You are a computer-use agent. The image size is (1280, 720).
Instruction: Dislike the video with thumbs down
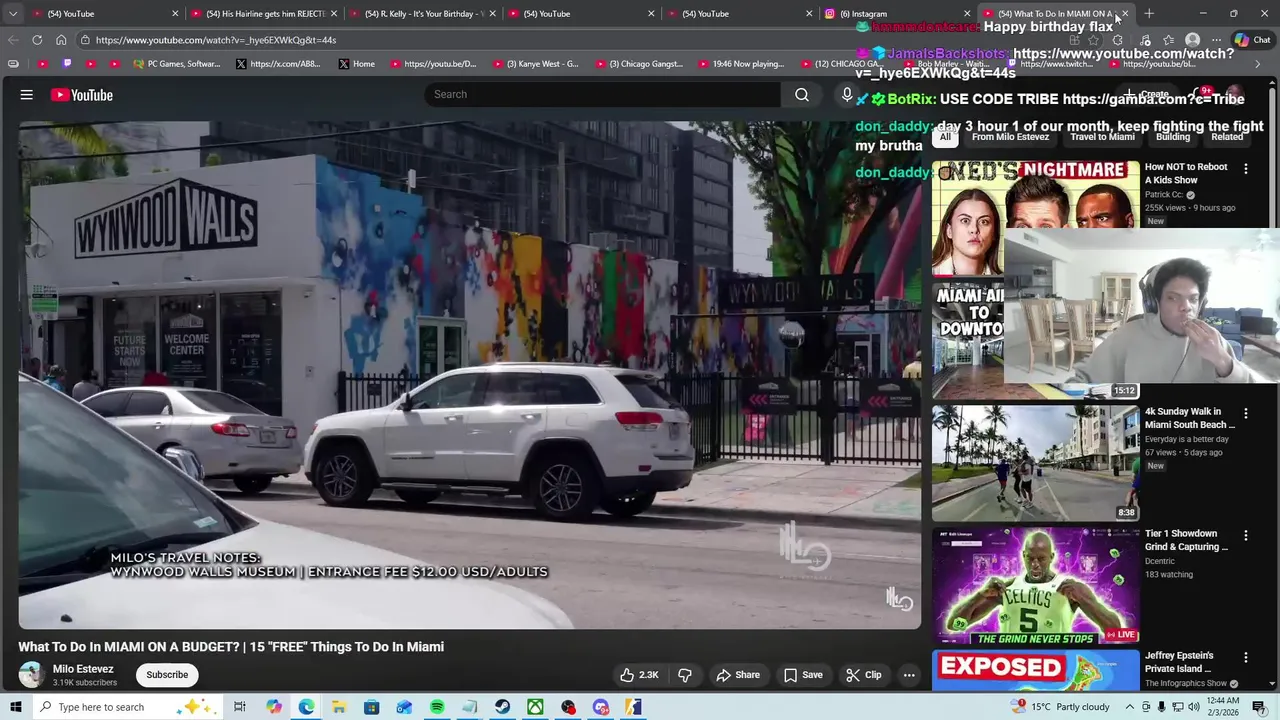(685, 675)
